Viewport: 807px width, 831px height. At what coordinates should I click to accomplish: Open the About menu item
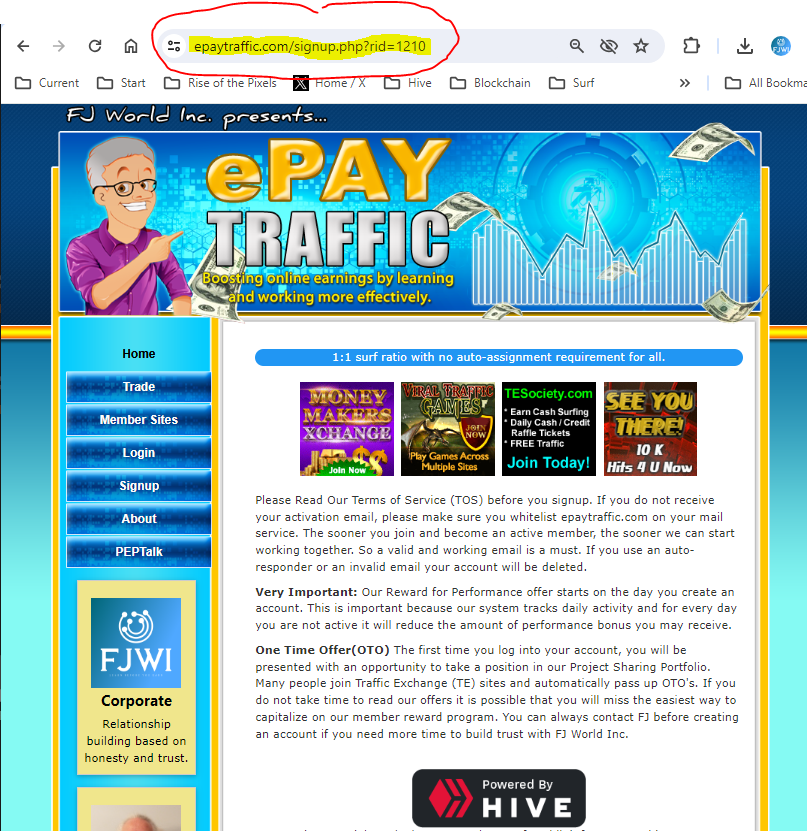tap(139, 519)
